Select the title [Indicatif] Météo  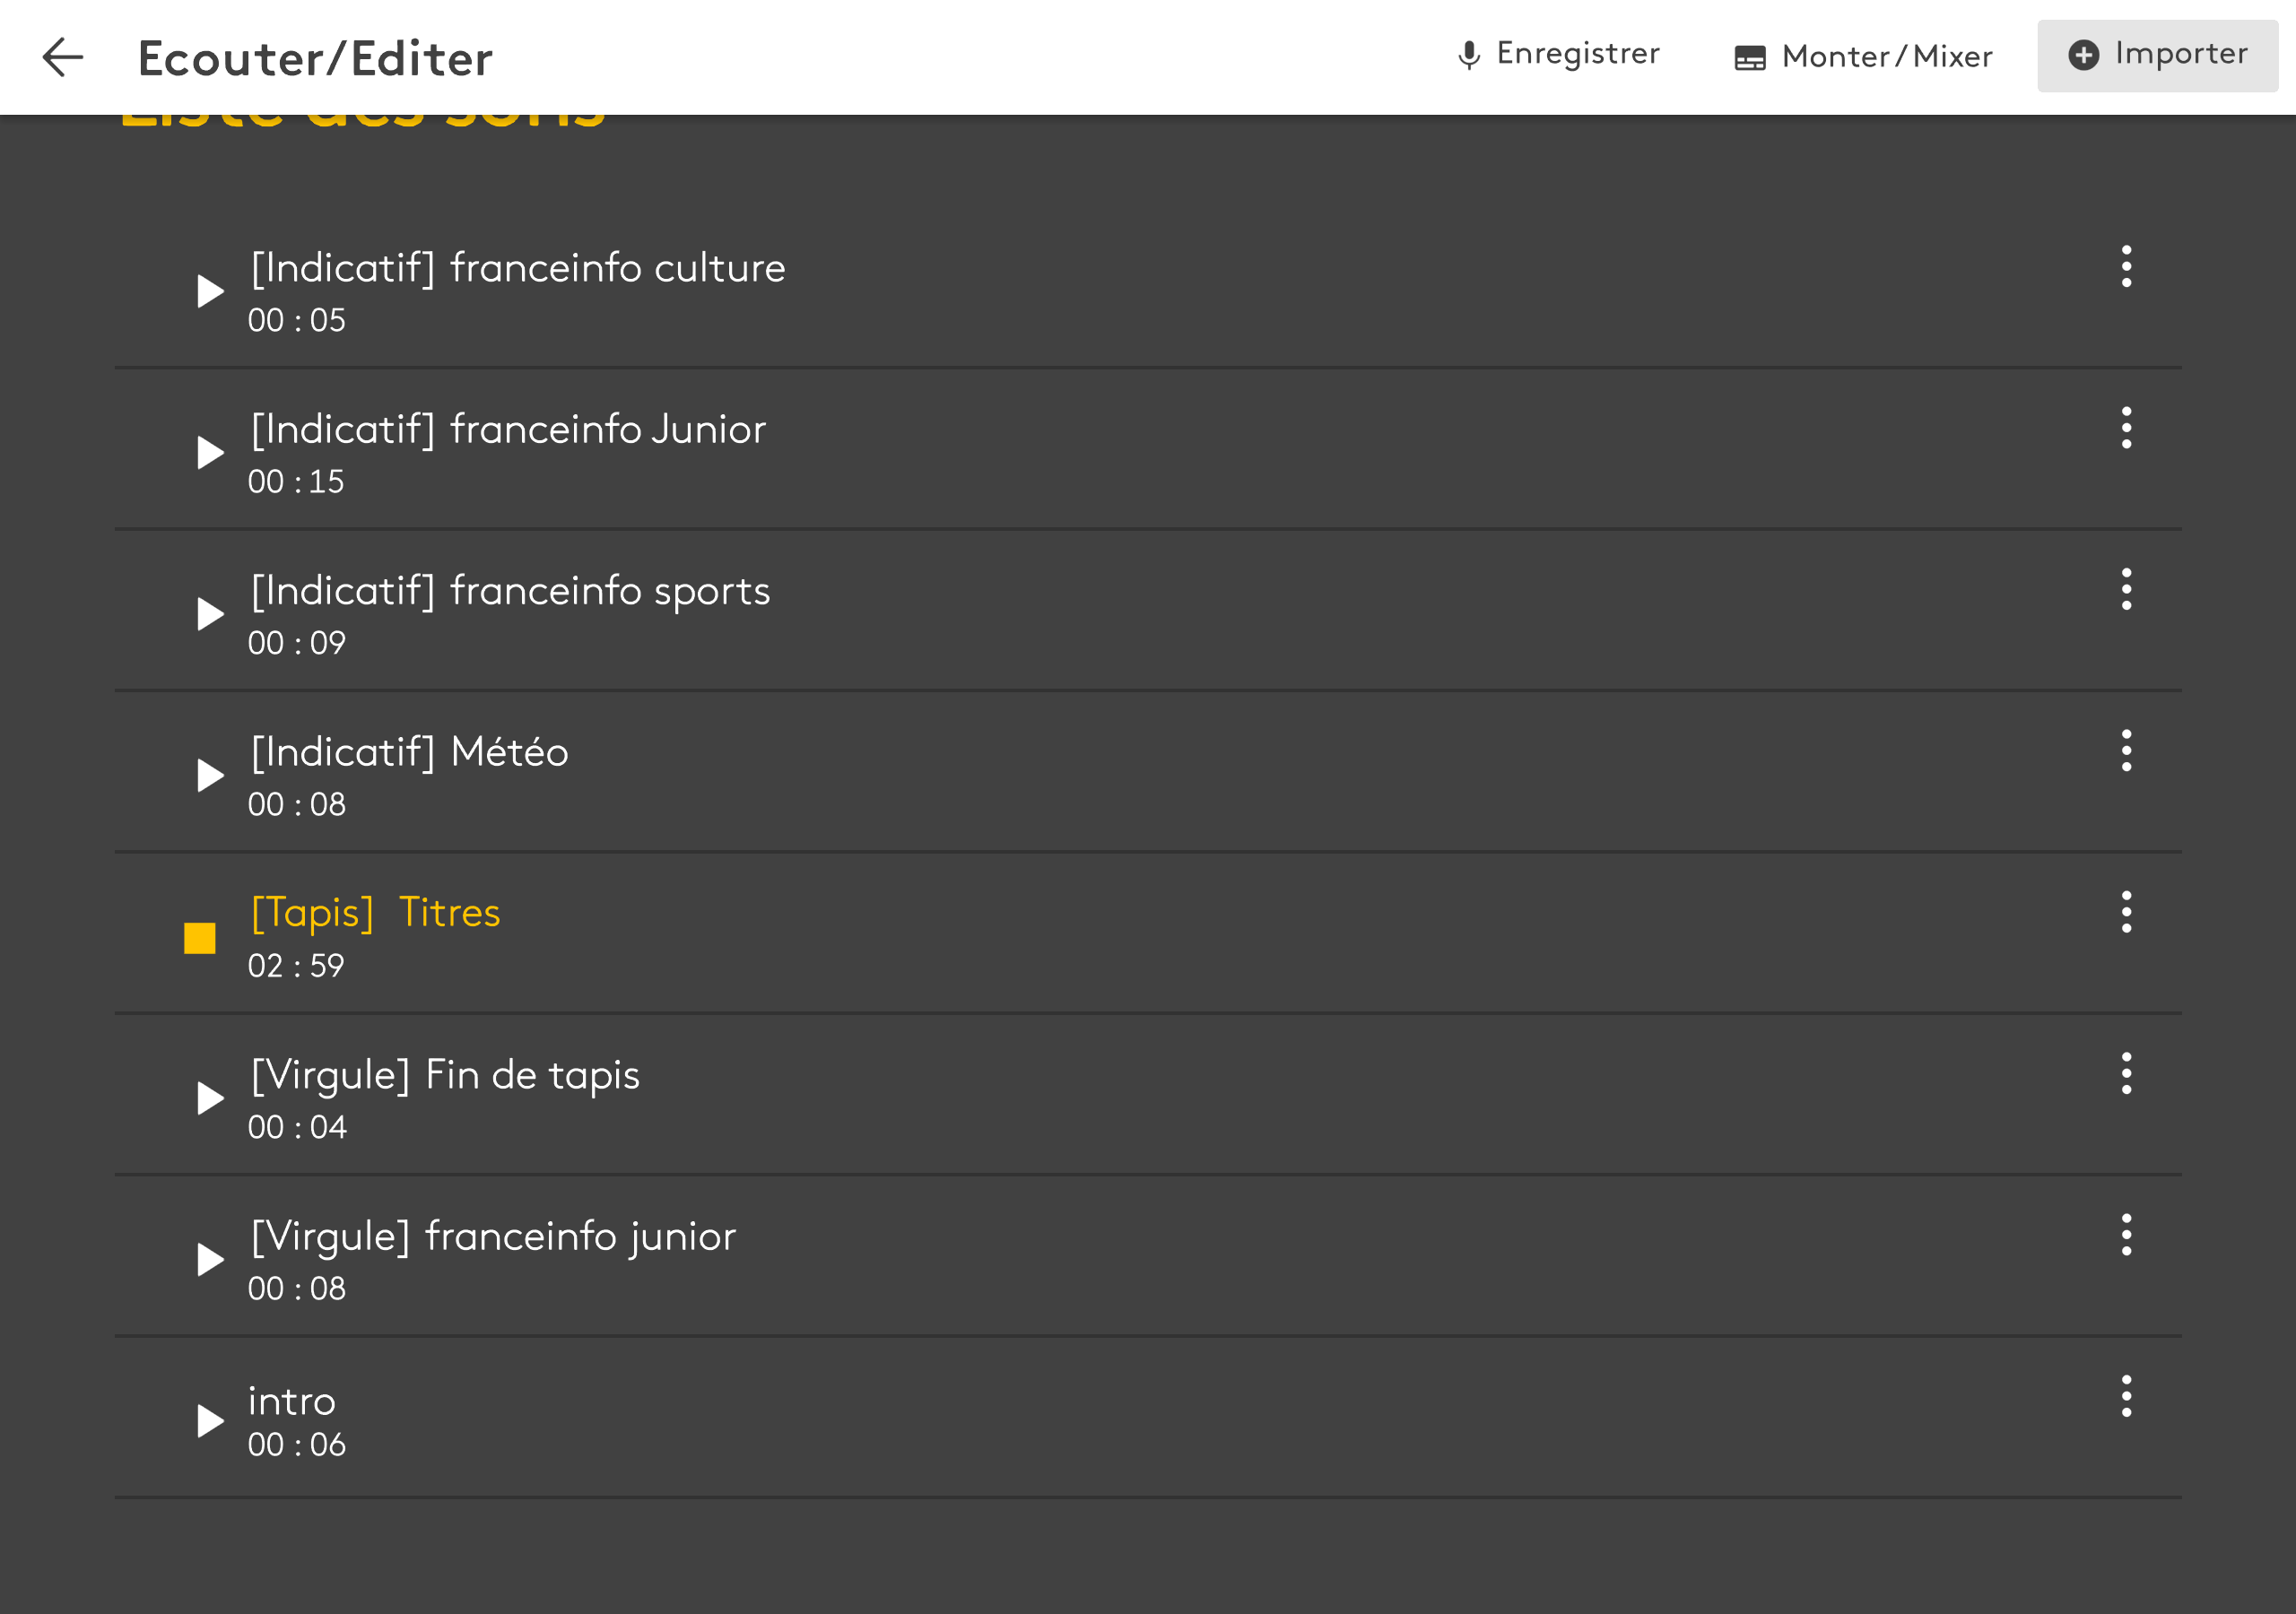click(408, 752)
